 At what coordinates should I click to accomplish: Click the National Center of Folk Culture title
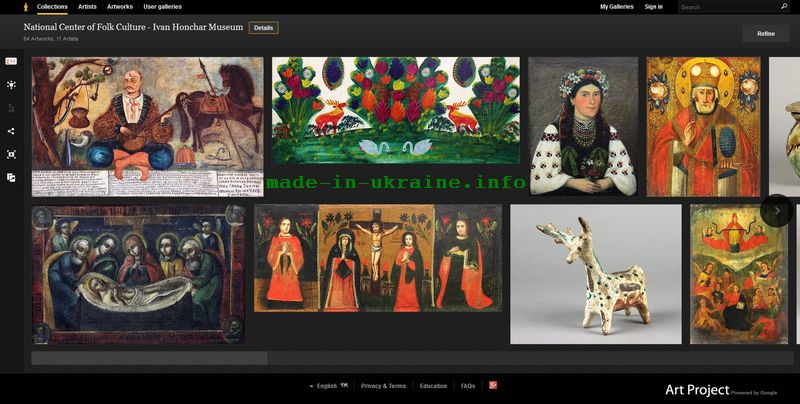tap(133, 28)
